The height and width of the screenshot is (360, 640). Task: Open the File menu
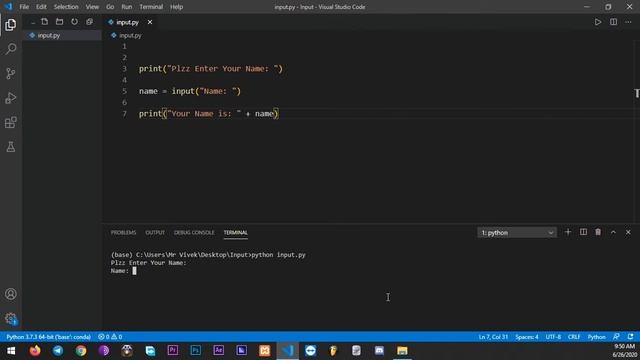coord(24,7)
